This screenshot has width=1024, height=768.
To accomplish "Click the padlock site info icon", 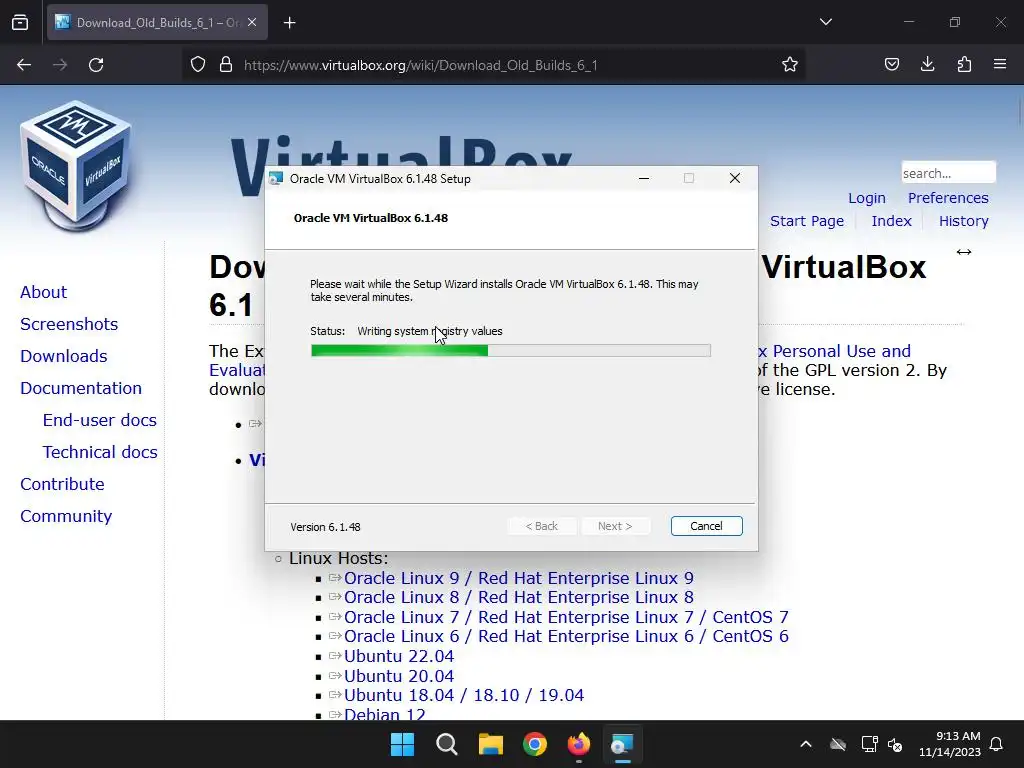I will pos(226,65).
